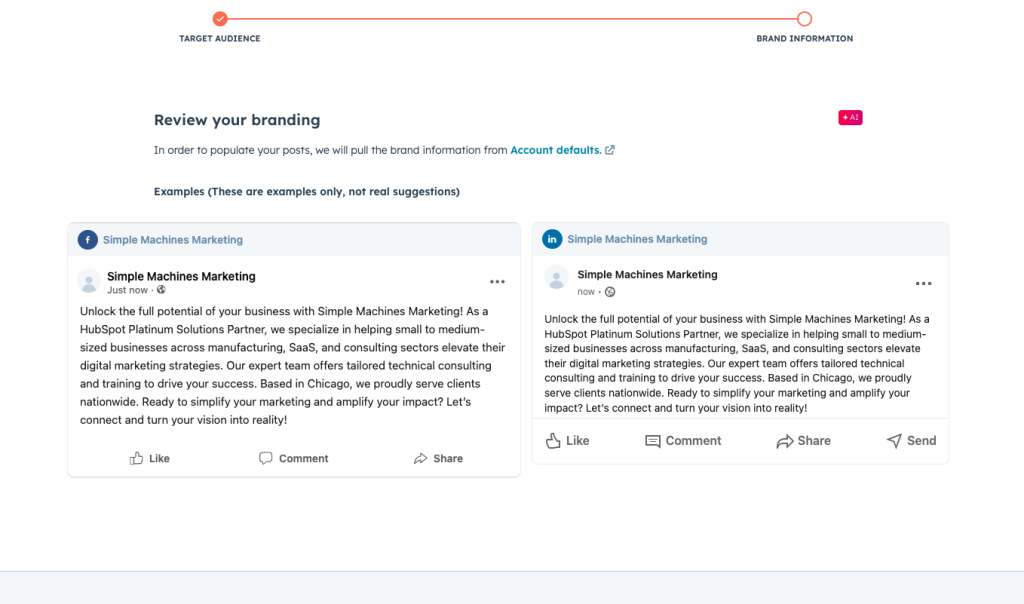
Task: Click Simple Machines Marketing Facebook header name
Action: [173, 240]
